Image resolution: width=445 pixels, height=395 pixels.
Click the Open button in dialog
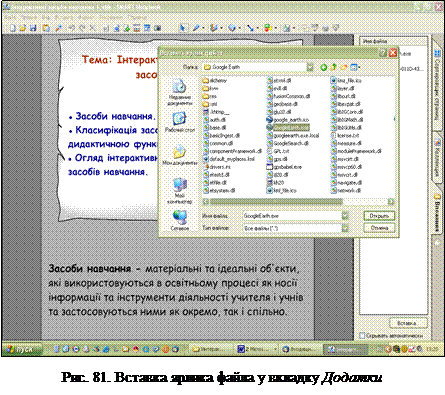[x=379, y=216]
